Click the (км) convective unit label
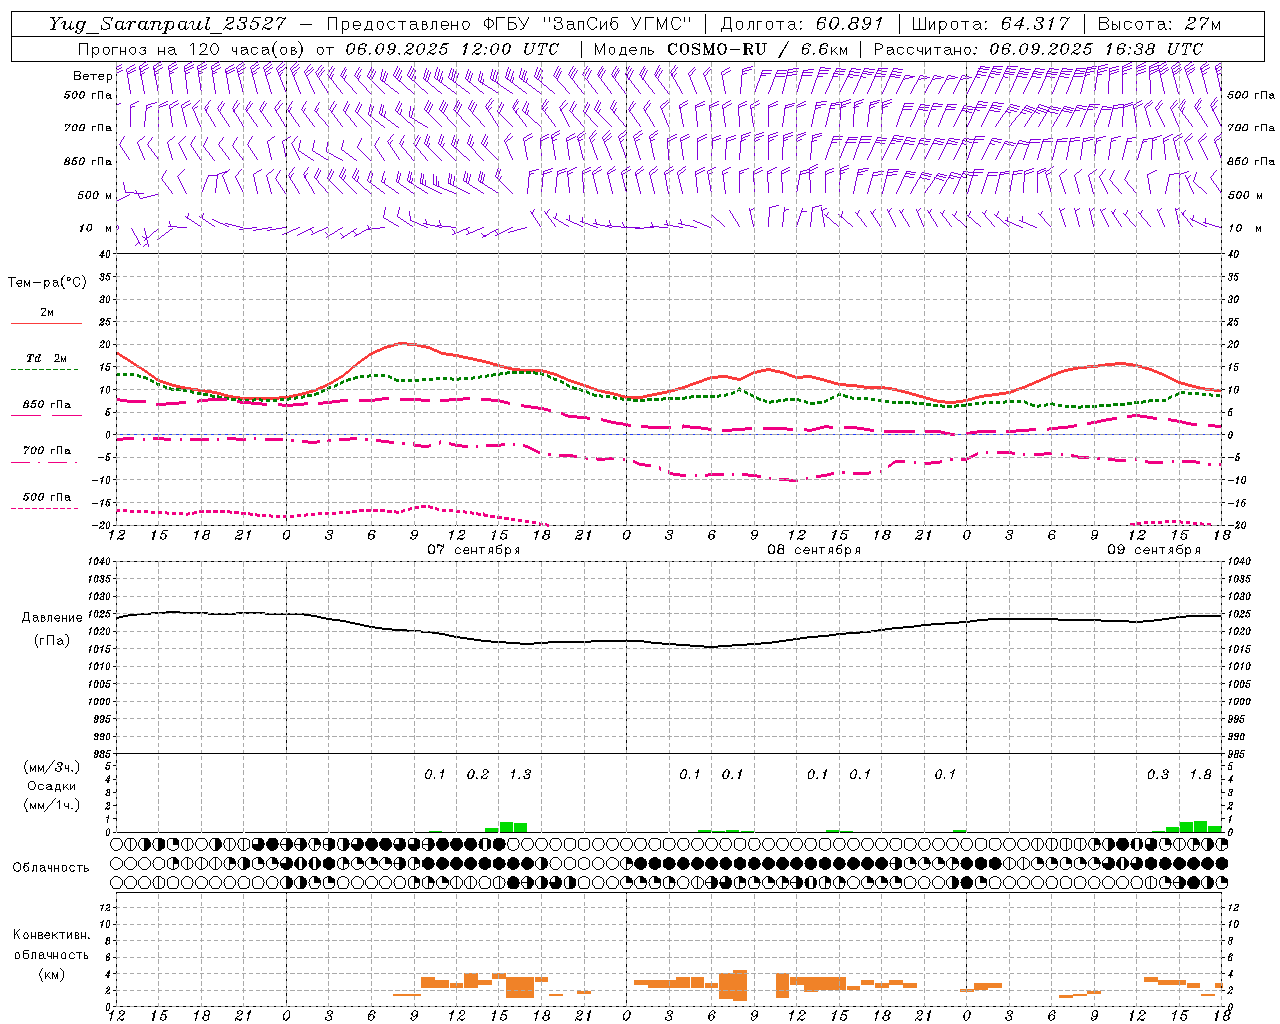Viewport: 1280px width, 1024px height. pyautogui.click(x=51, y=975)
